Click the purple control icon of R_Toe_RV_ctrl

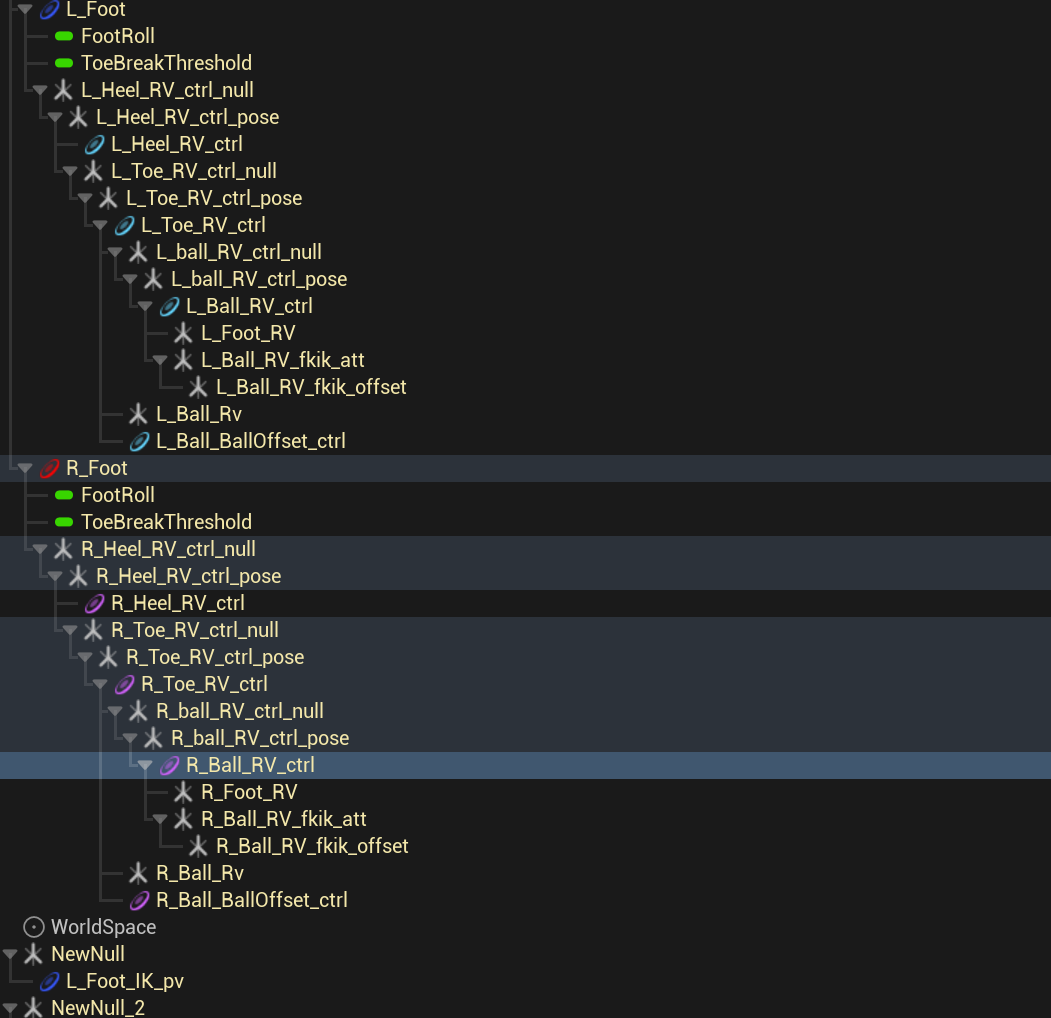[125, 684]
